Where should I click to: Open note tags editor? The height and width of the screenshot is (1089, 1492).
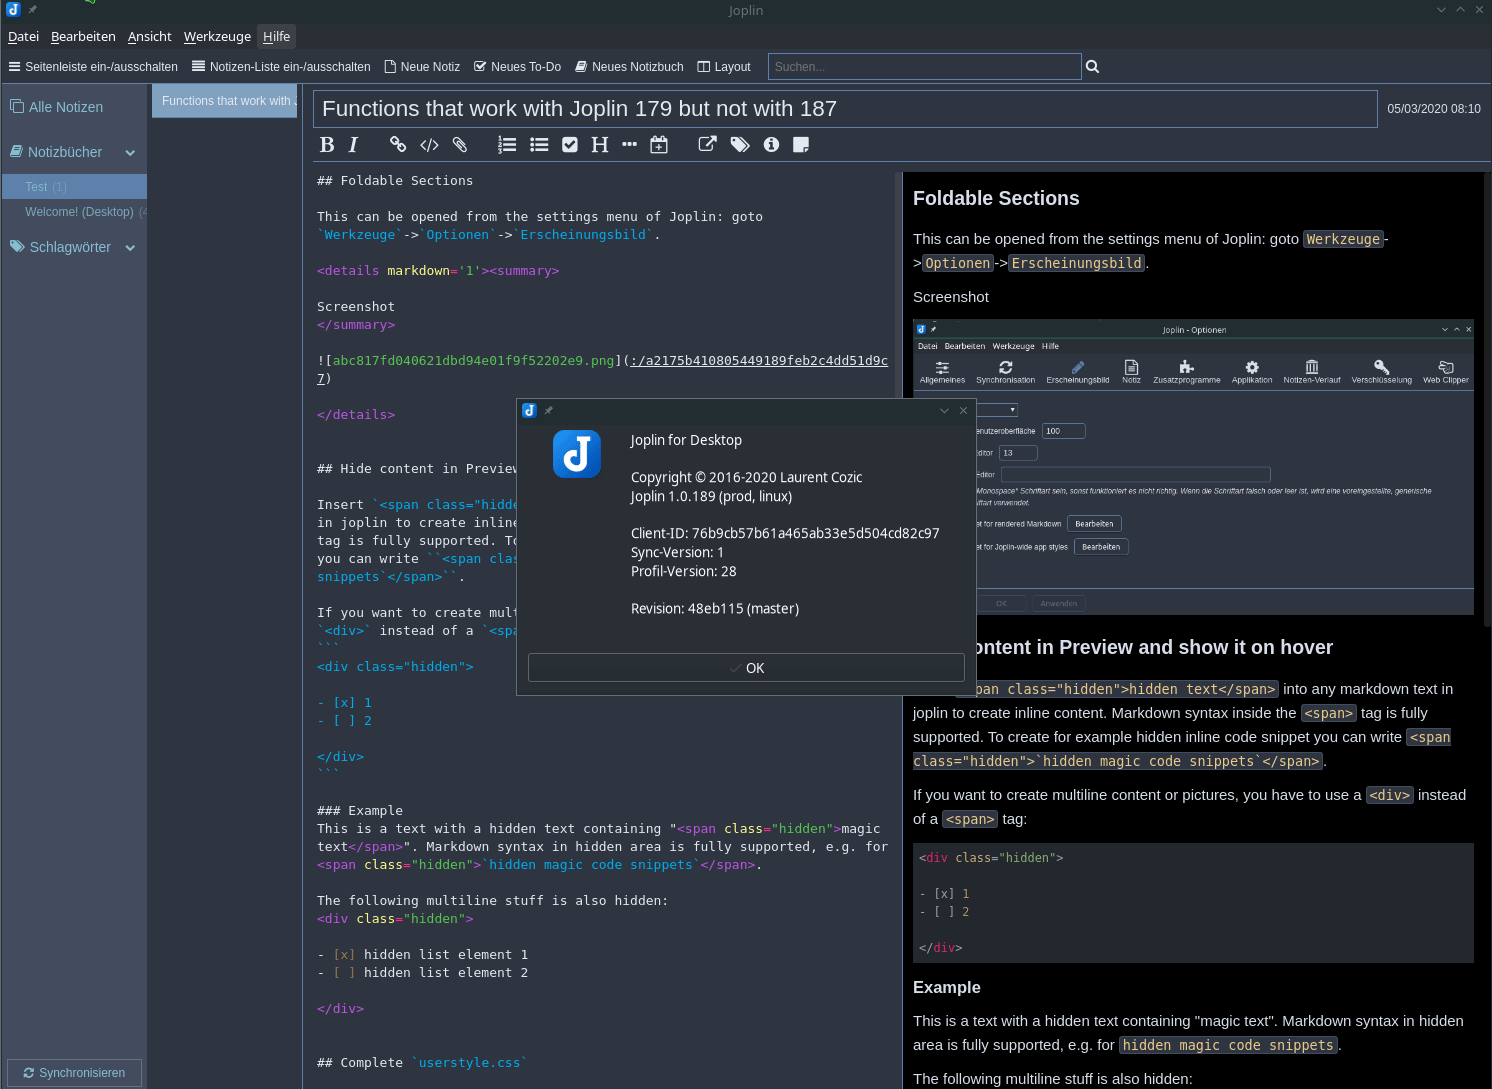[x=740, y=144]
